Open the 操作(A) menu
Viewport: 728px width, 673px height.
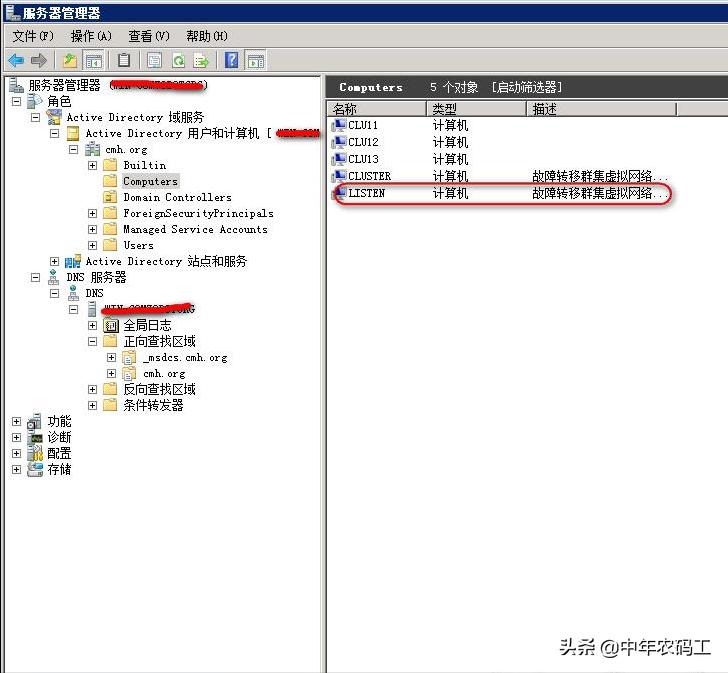[91, 36]
